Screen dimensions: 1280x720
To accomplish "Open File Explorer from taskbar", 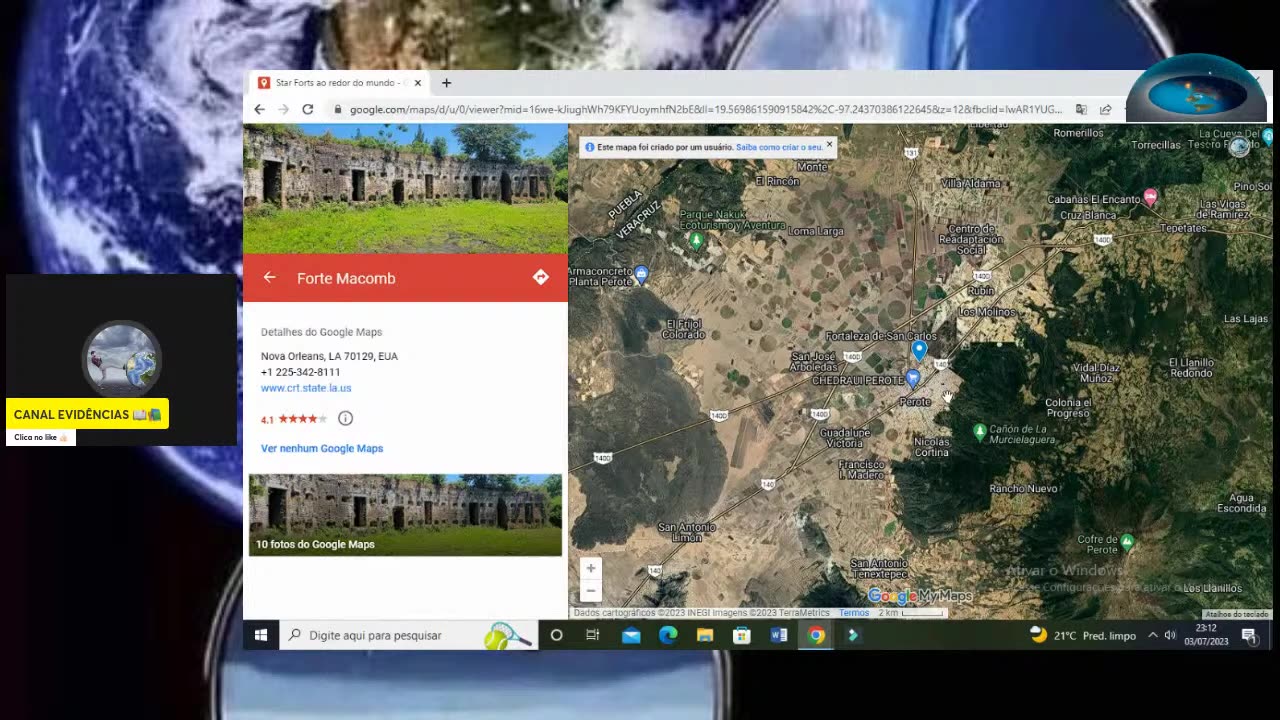I will [x=705, y=635].
